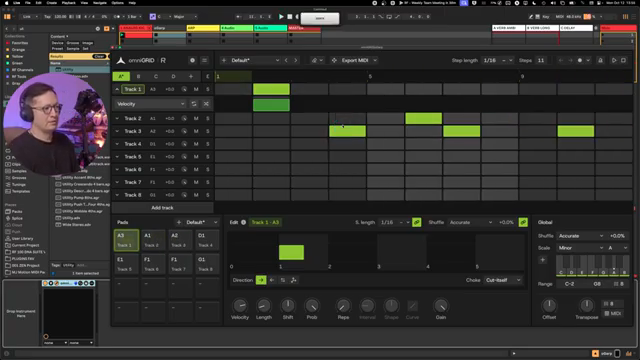Open the Ableton File menu
This screenshot has height=360, width=640.
pos(28,3)
